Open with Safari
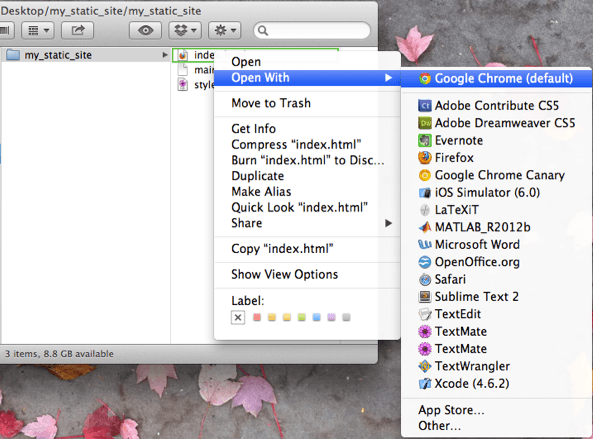 coord(496,279)
